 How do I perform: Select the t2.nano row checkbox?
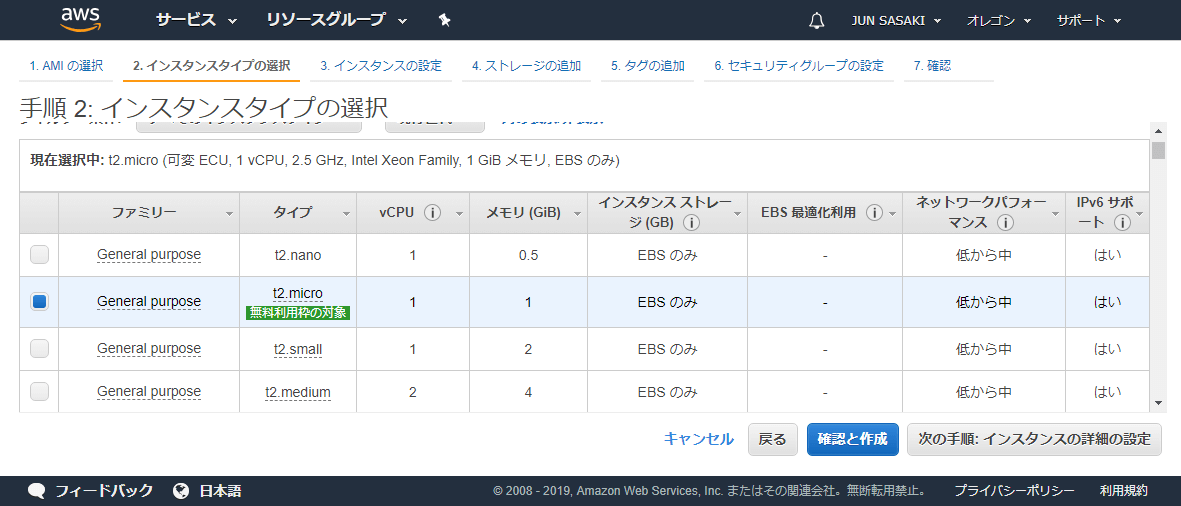pyautogui.click(x=39, y=255)
